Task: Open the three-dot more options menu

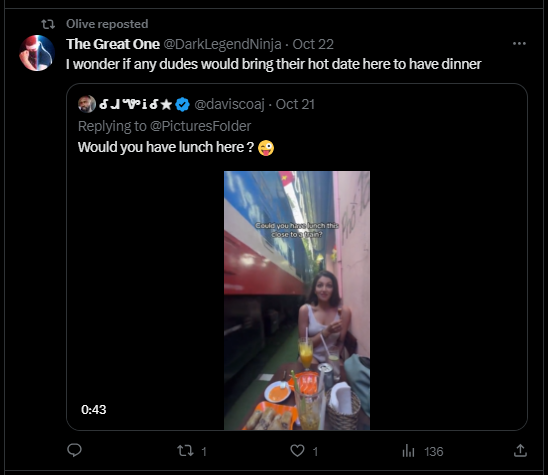Action: 519,44
